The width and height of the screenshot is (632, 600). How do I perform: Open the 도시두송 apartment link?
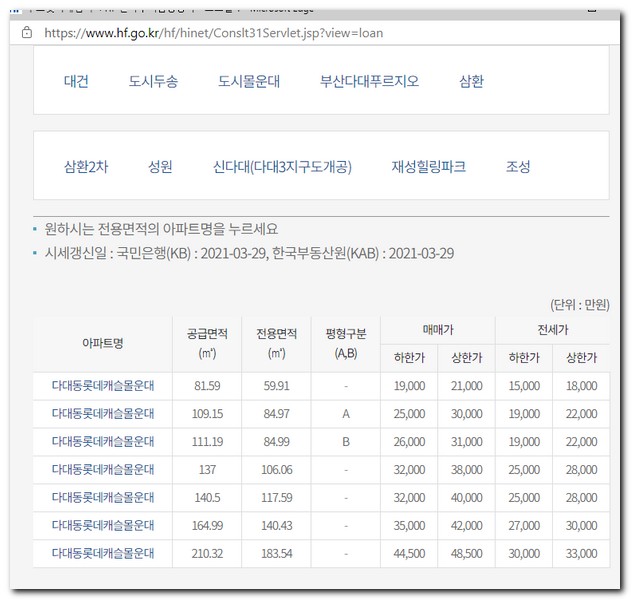(153, 81)
